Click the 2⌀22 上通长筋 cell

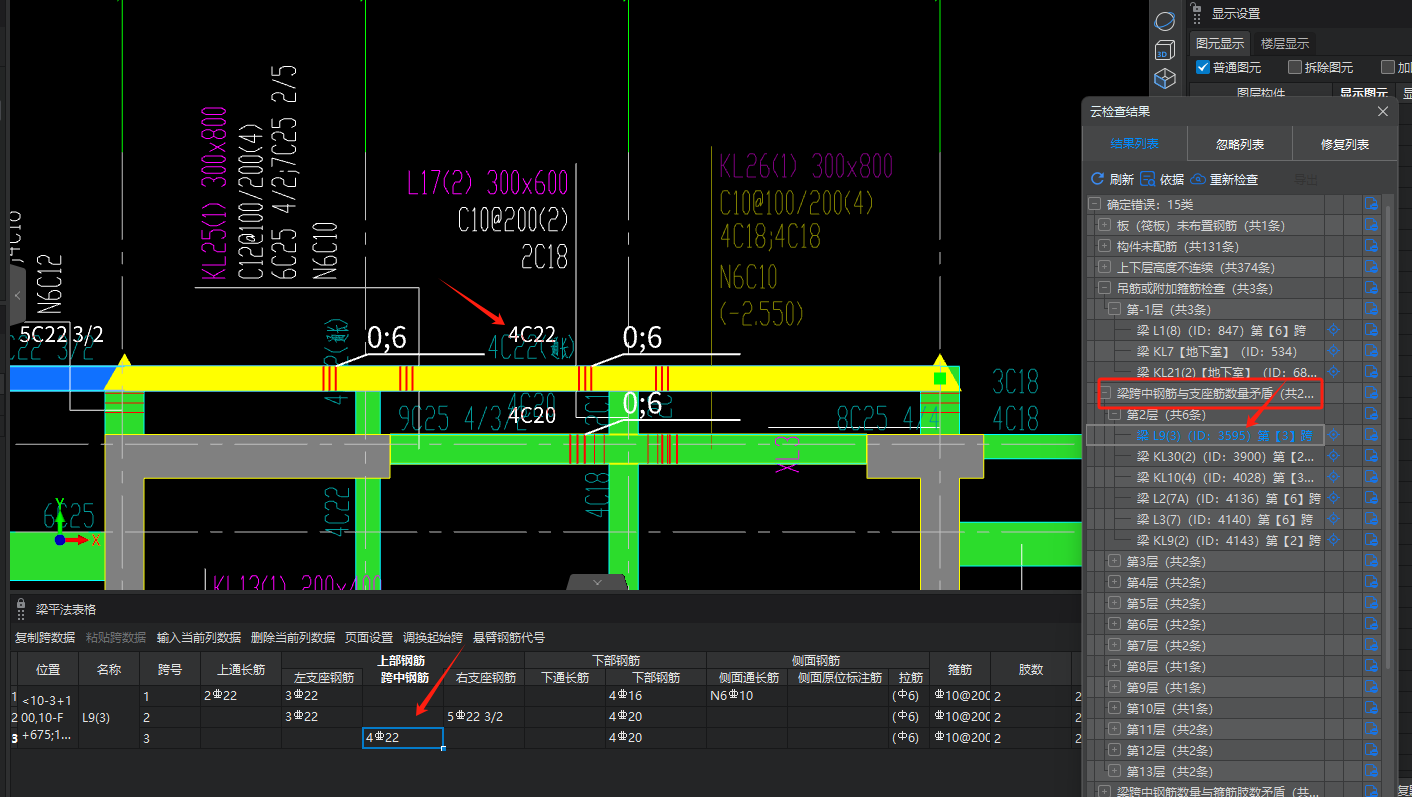tap(241, 695)
